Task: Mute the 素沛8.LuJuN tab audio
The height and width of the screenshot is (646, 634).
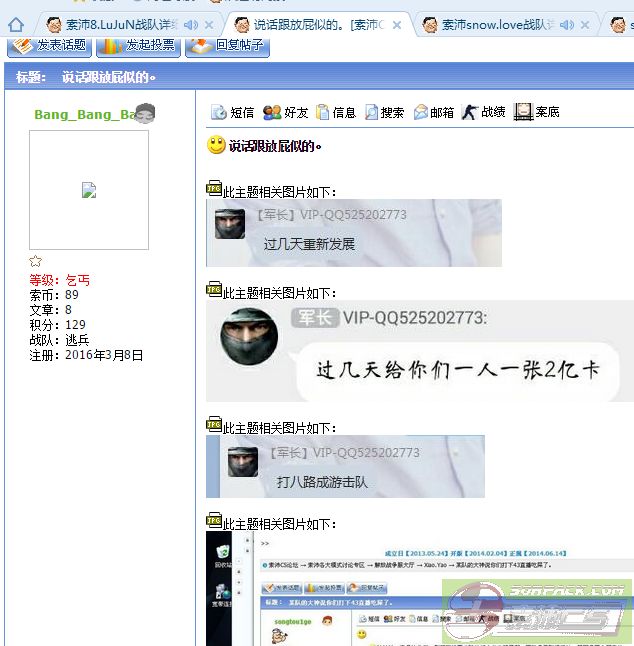Action: point(190,24)
